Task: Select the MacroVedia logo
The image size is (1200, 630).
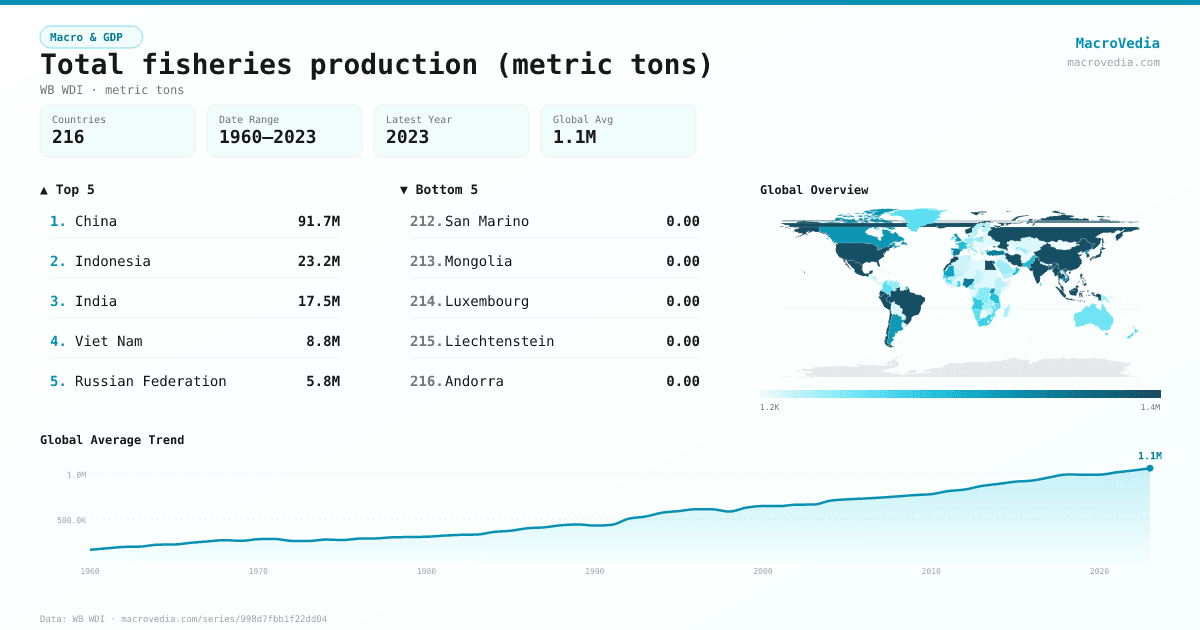Action: [1117, 43]
